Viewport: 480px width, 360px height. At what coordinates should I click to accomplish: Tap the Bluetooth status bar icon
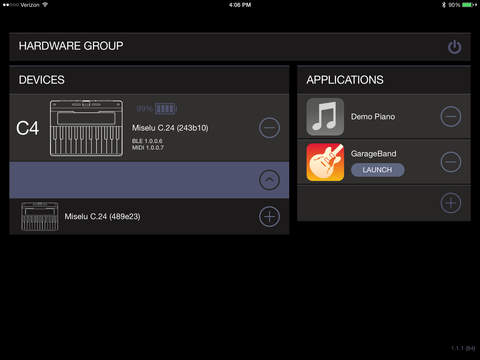(x=444, y=5)
